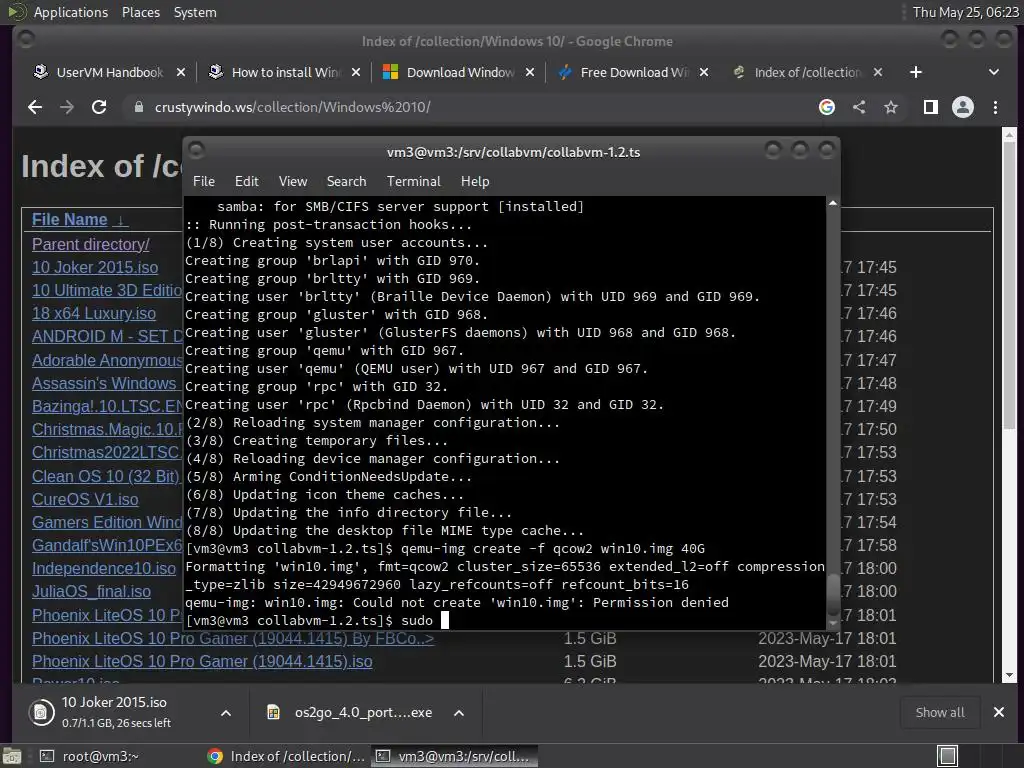Image resolution: width=1024 pixels, height=768 pixels.
Task: Open terminal Edit menu
Action: pyautogui.click(x=246, y=182)
